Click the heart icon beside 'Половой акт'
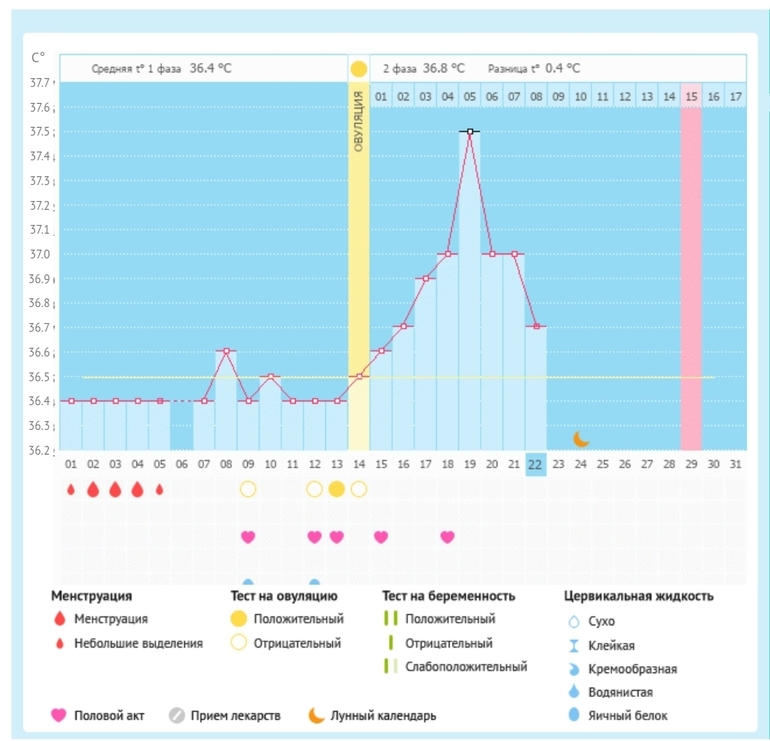The height and width of the screenshot is (741, 770). [x=59, y=715]
